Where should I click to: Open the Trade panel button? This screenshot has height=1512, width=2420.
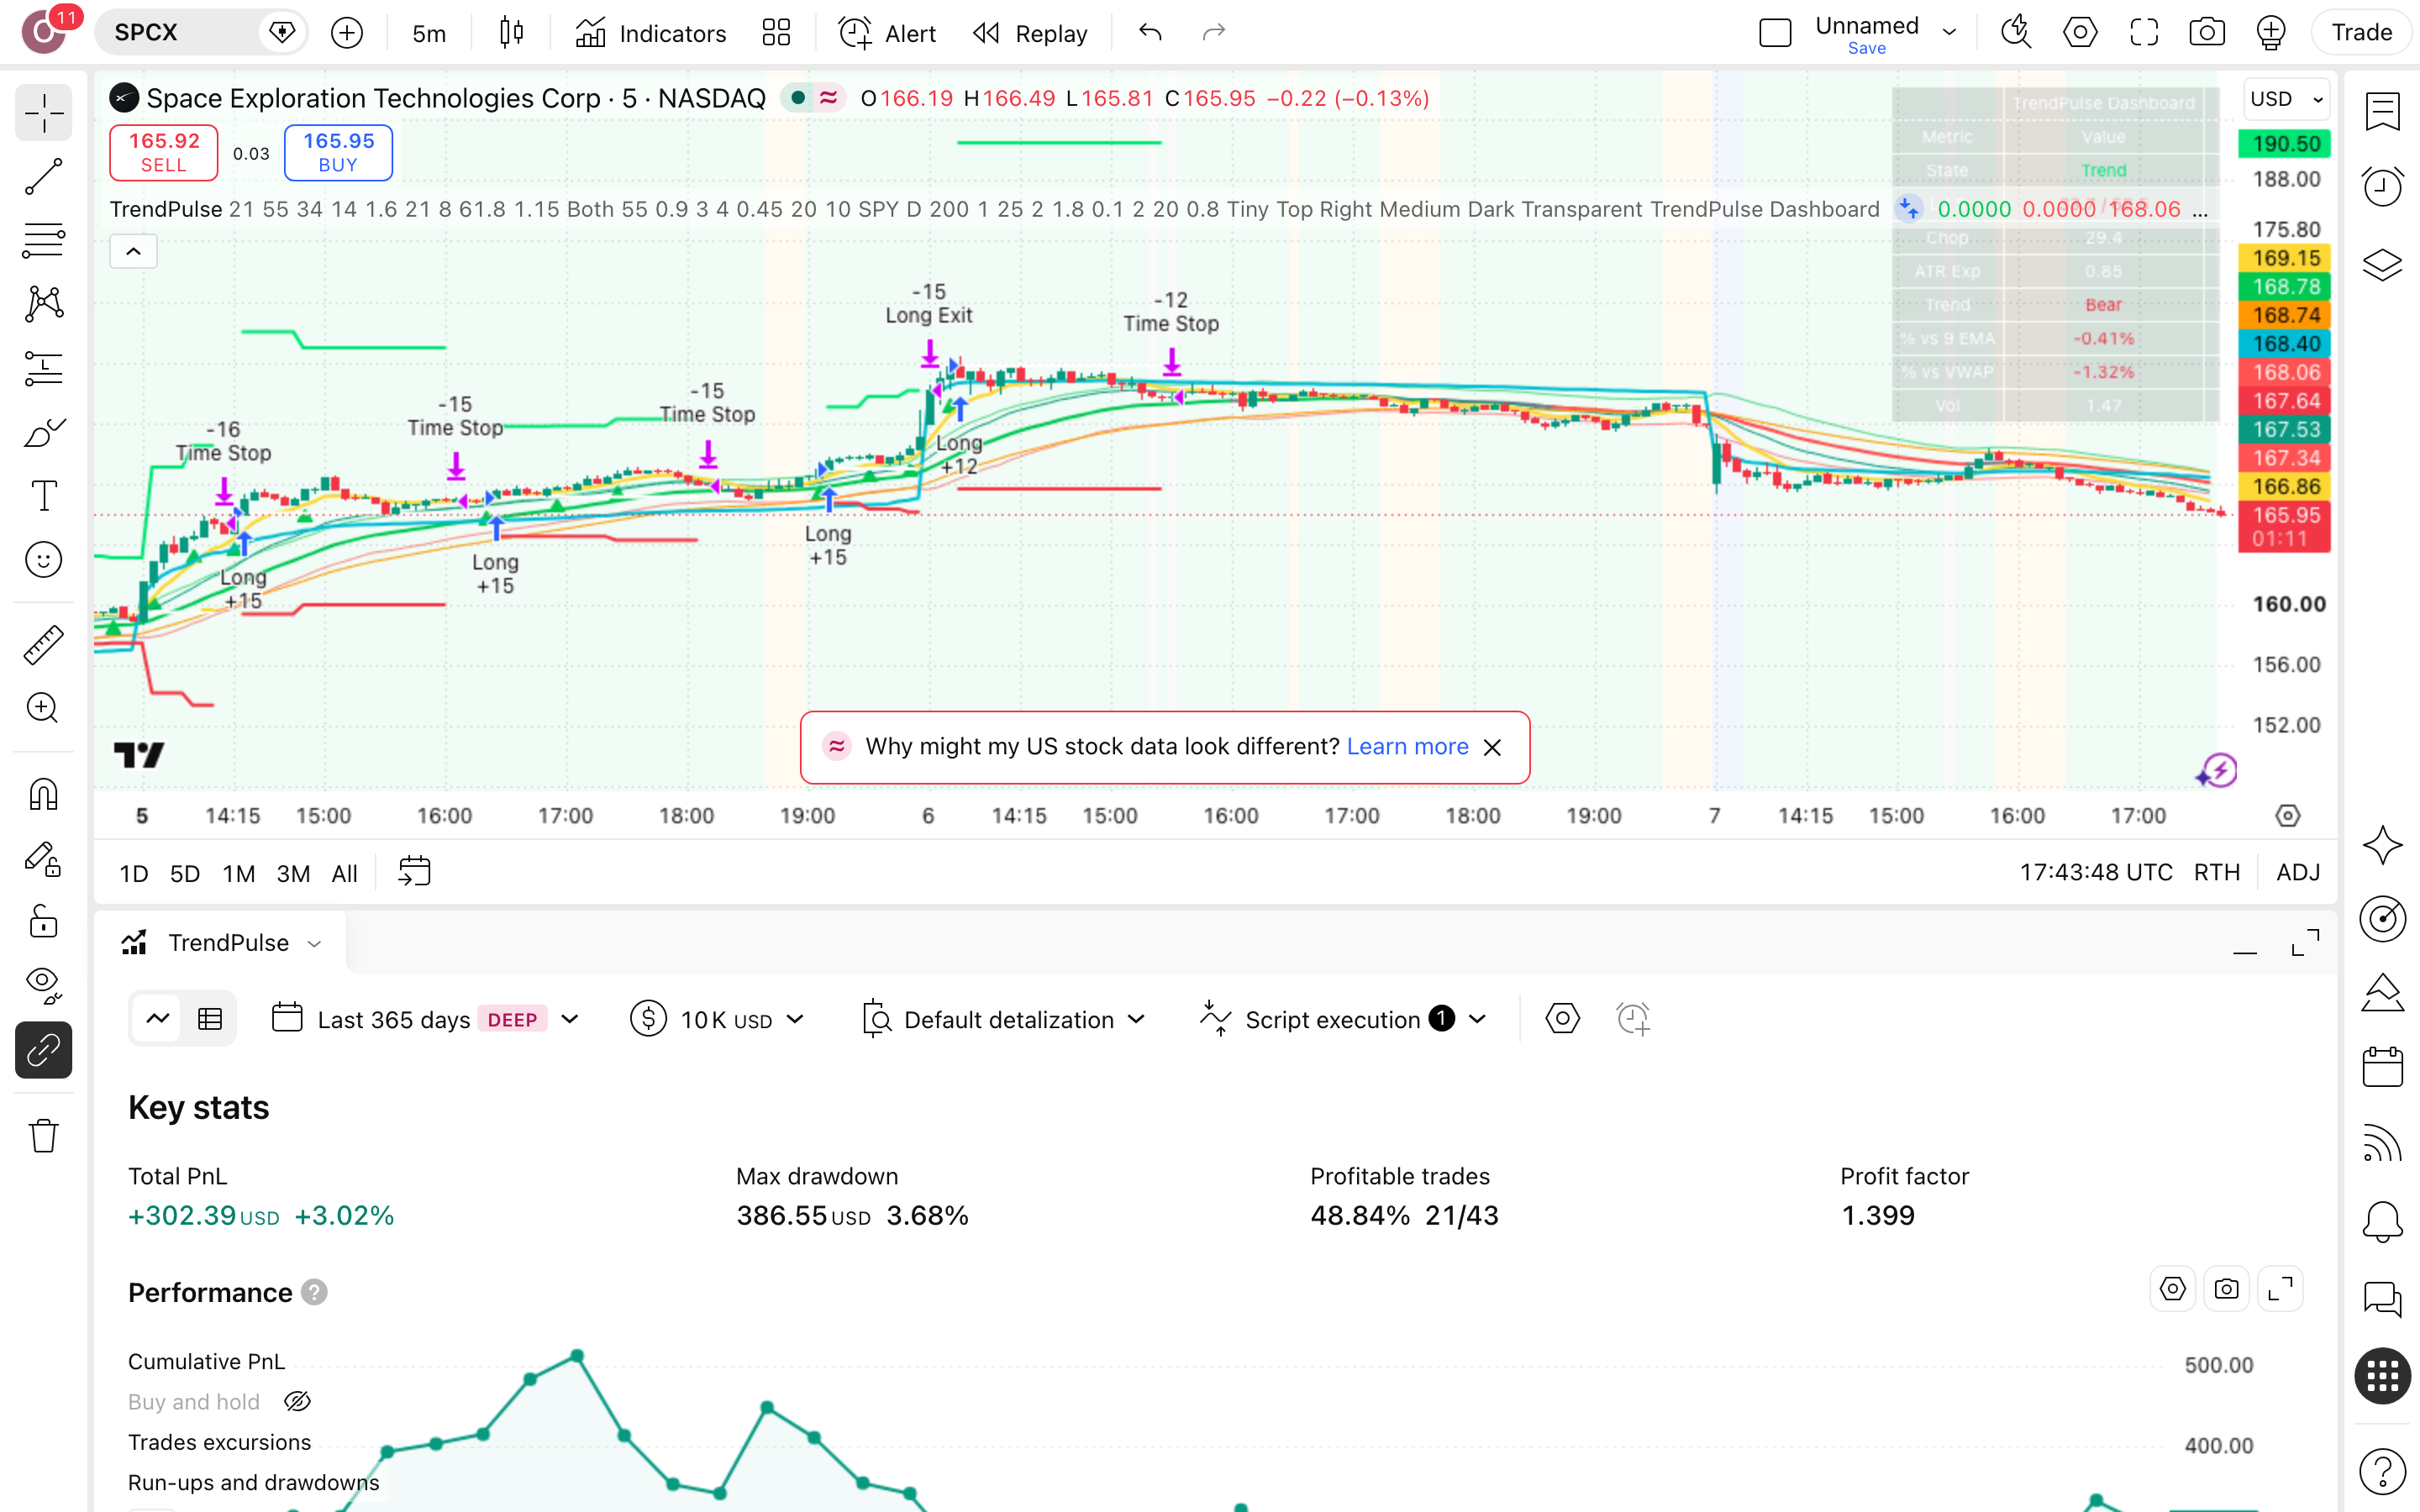tap(2361, 33)
